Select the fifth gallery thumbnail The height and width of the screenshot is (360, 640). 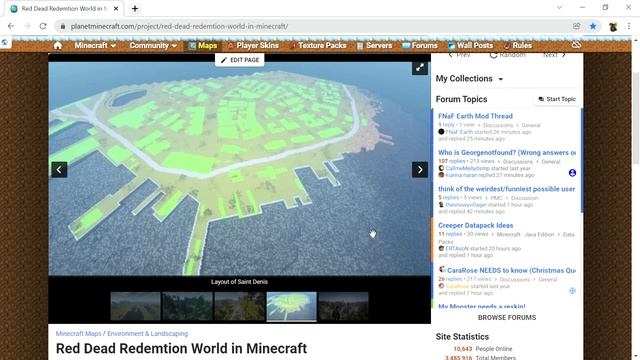point(343,306)
